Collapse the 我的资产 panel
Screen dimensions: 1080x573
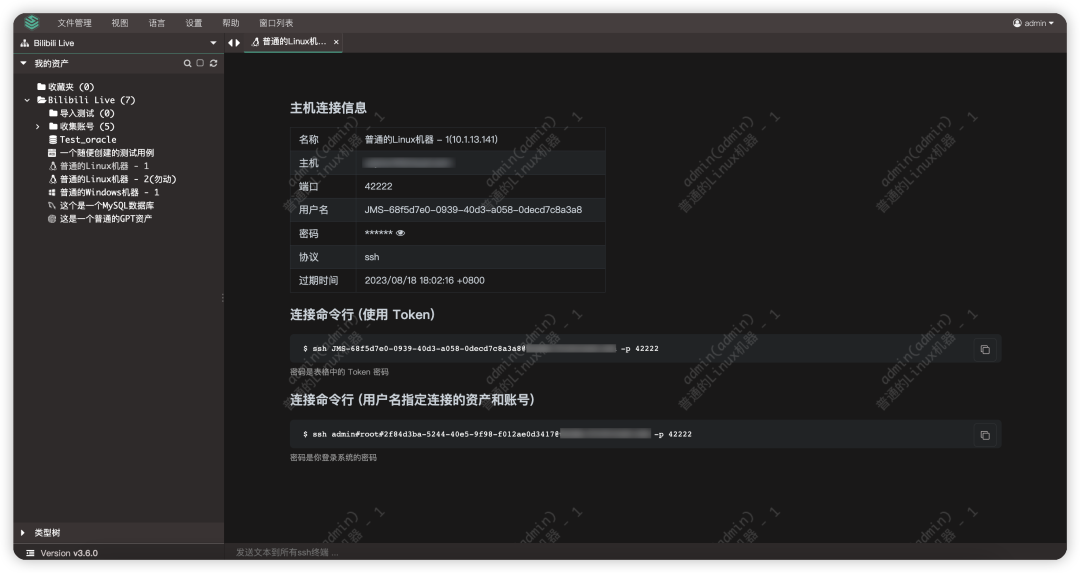pos(23,63)
